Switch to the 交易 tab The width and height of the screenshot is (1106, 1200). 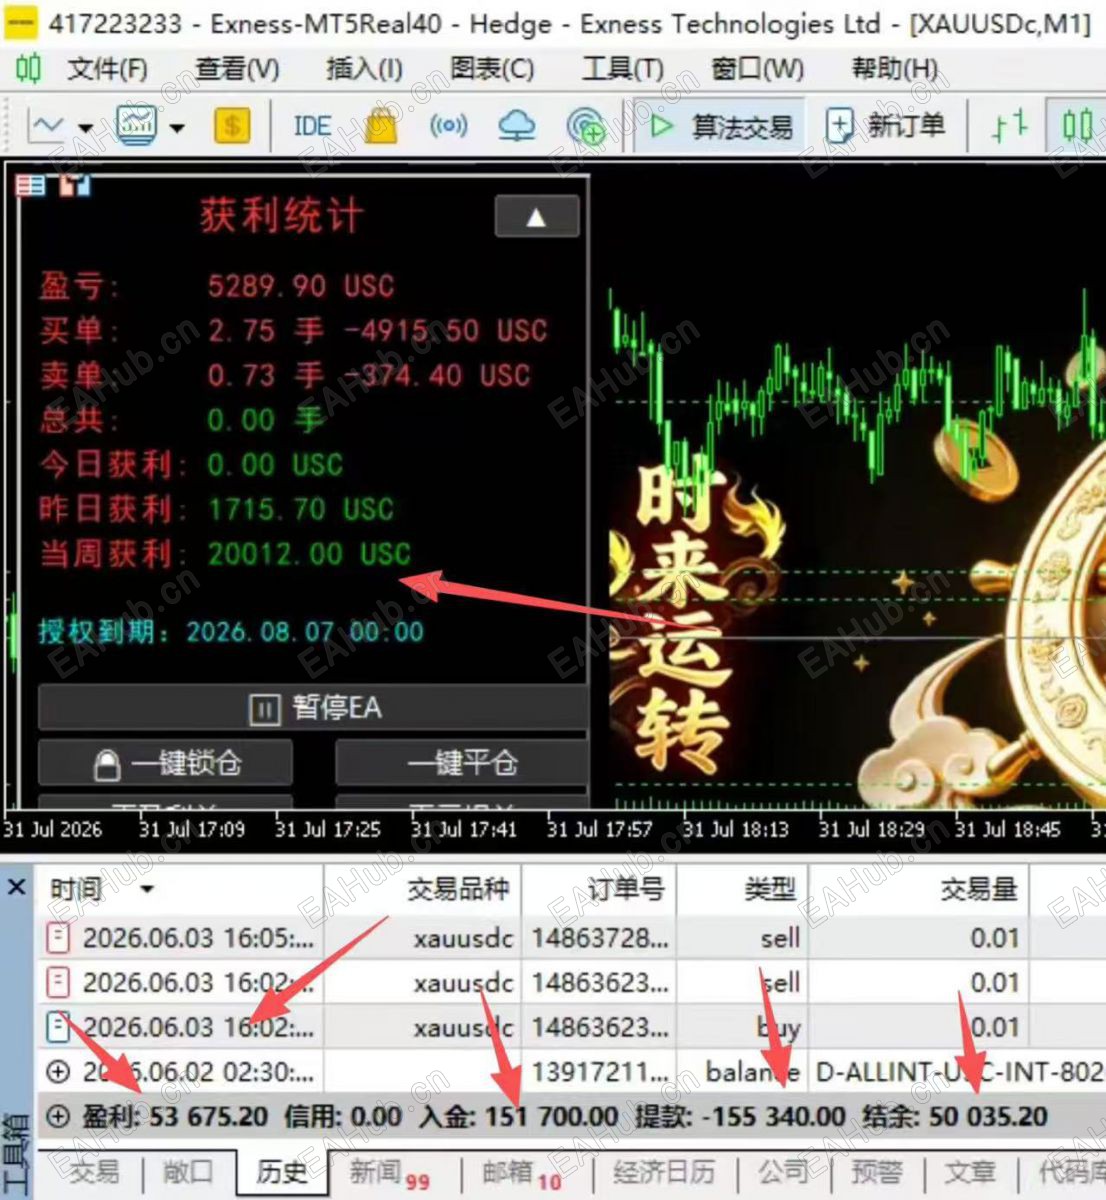(x=94, y=1172)
